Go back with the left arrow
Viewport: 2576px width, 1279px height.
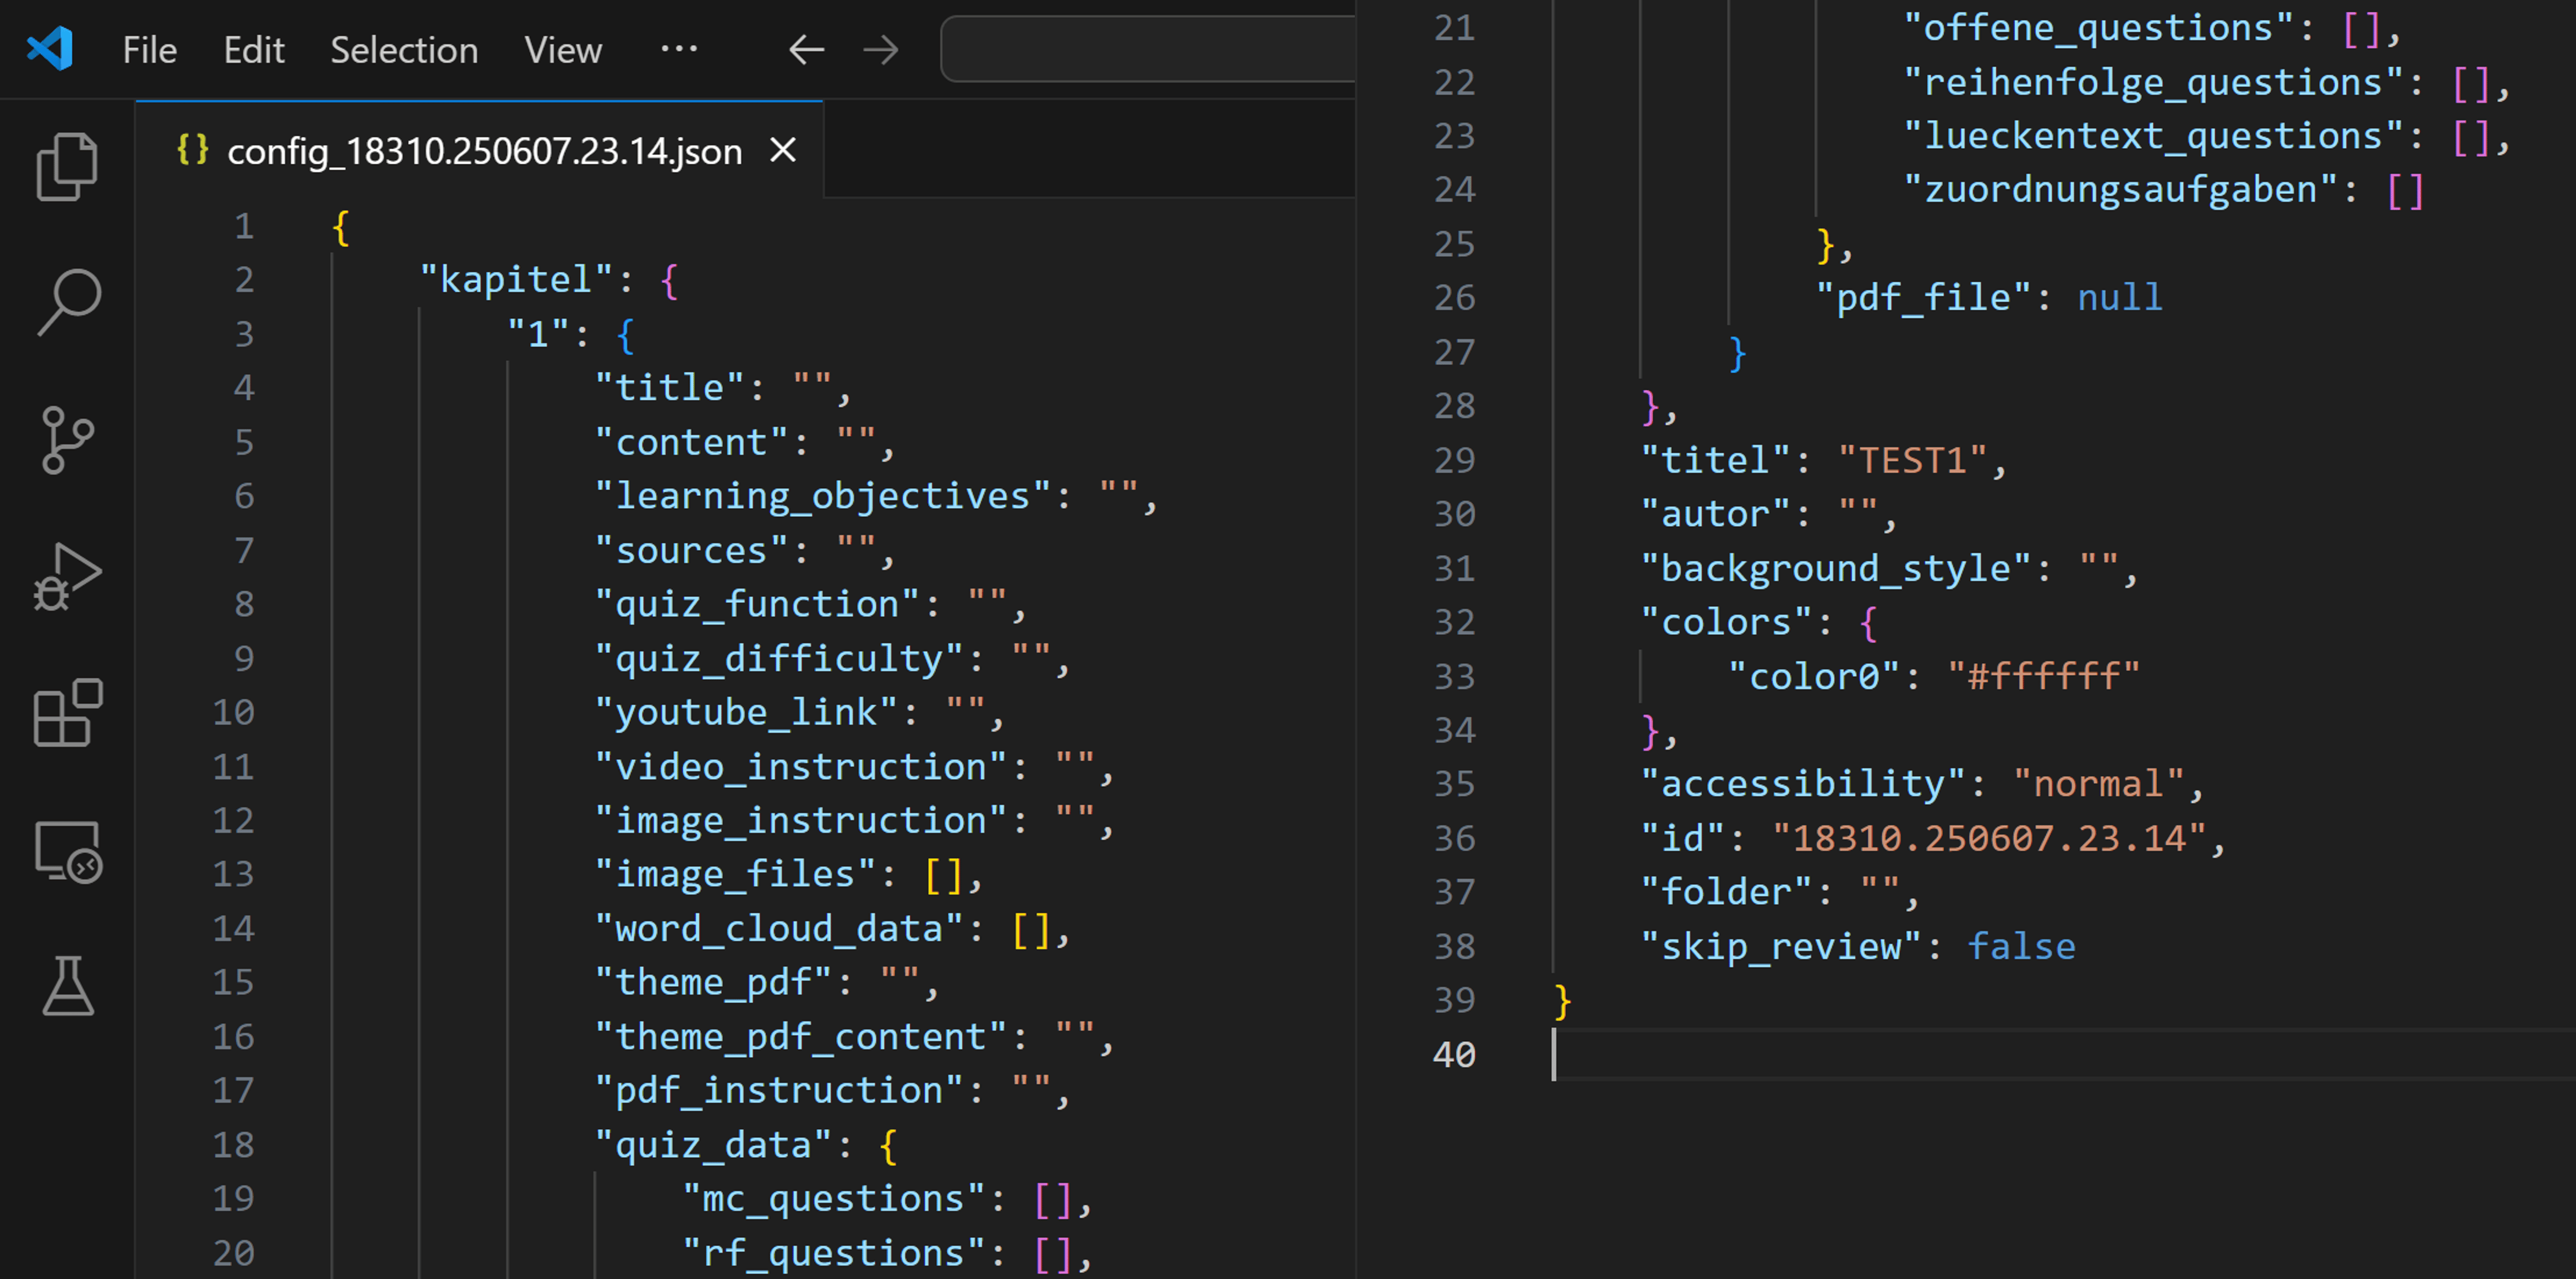pyautogui.click(x=806, y=49)
